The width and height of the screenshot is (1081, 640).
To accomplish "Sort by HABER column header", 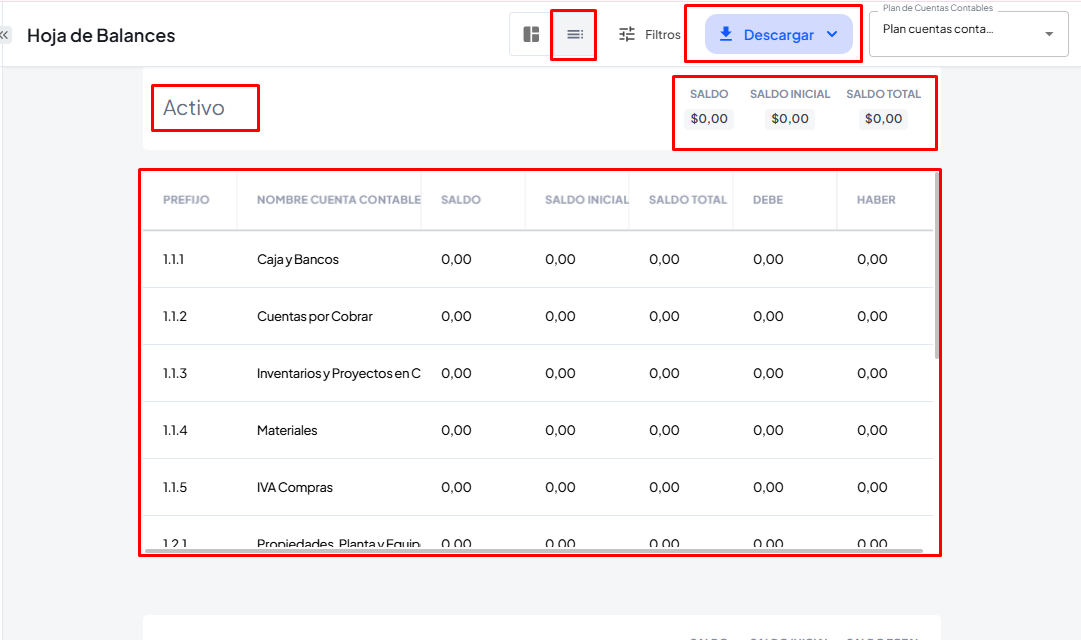I will pos(876,200).
